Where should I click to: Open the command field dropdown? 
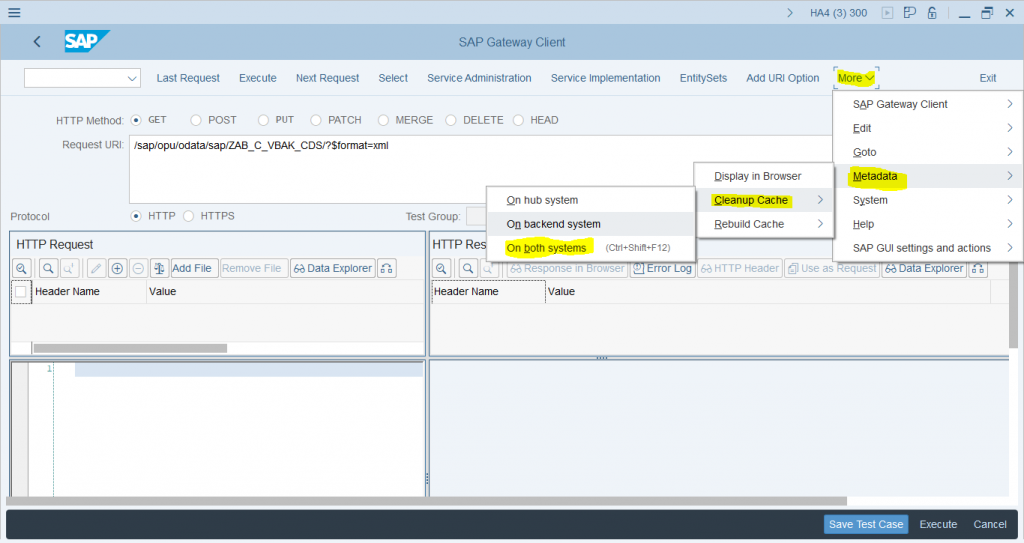pos(132,78)
